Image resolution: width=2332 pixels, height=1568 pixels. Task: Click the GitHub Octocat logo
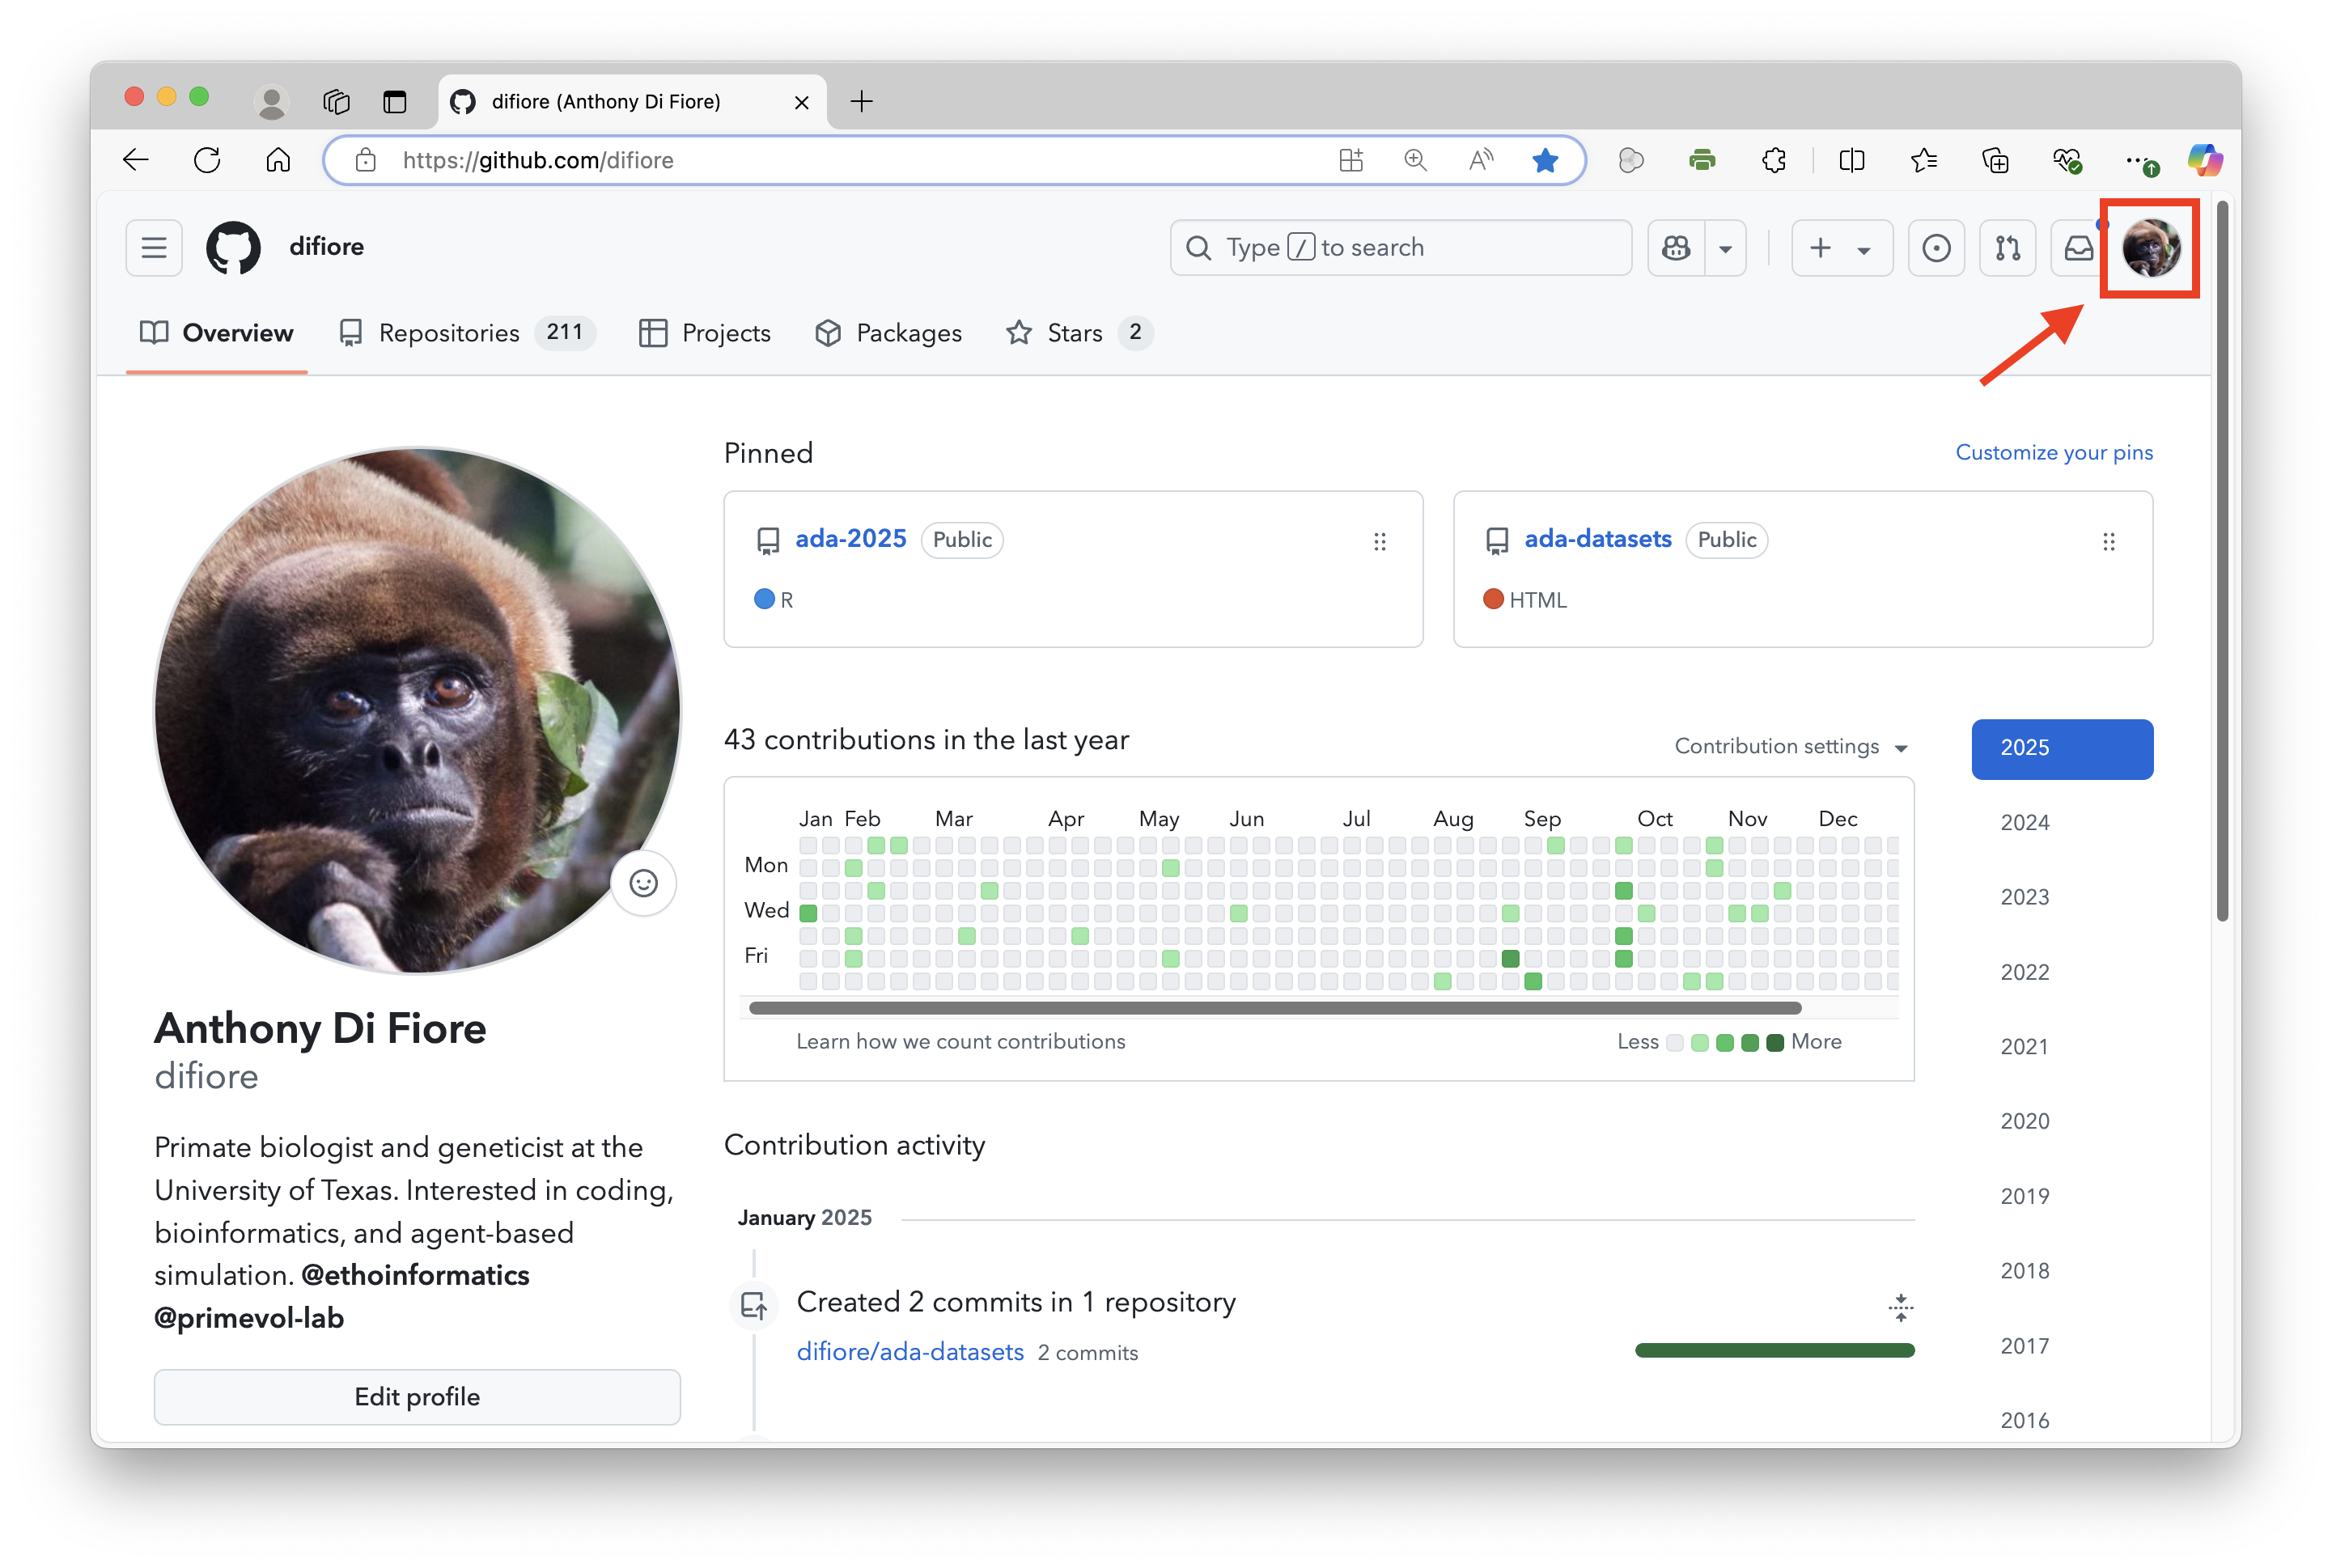point(233,247)
